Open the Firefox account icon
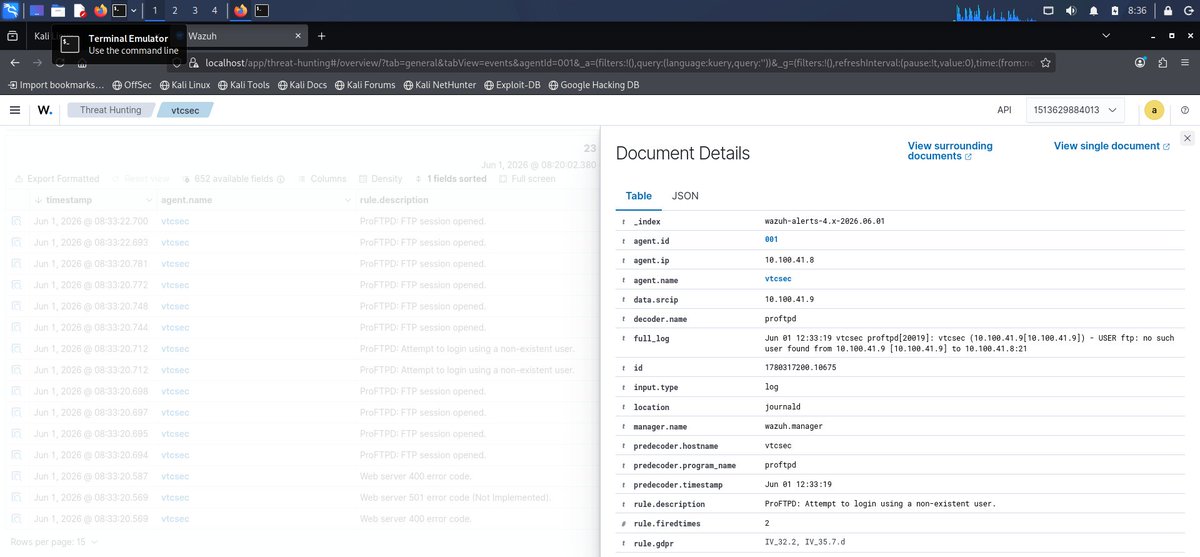 (x=1140, y=62)
